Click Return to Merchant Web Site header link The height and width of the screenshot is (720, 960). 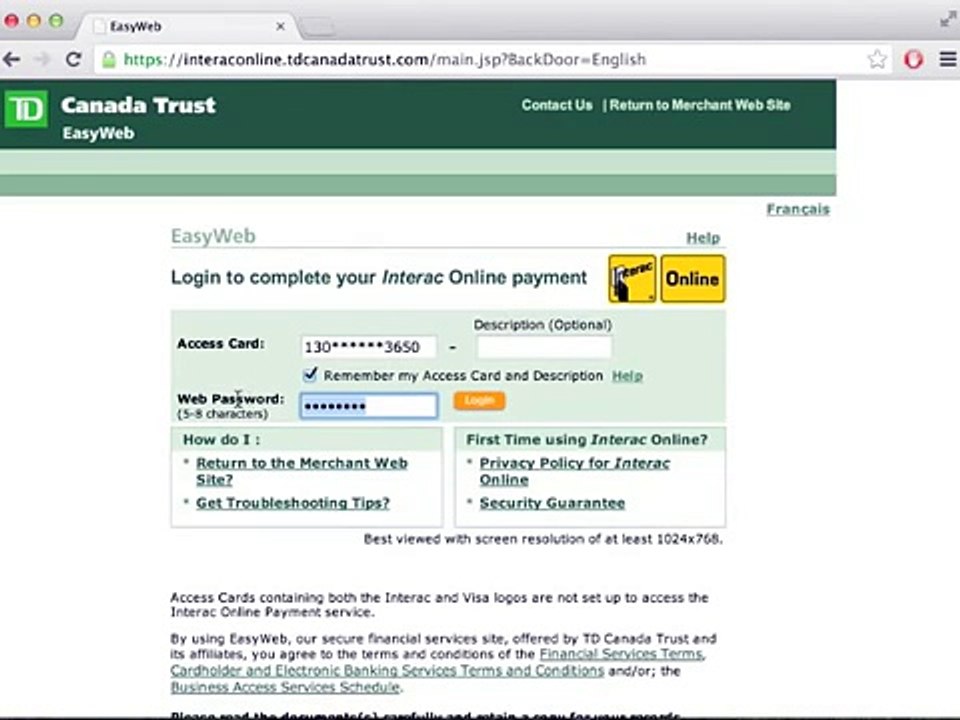(700, 105)
